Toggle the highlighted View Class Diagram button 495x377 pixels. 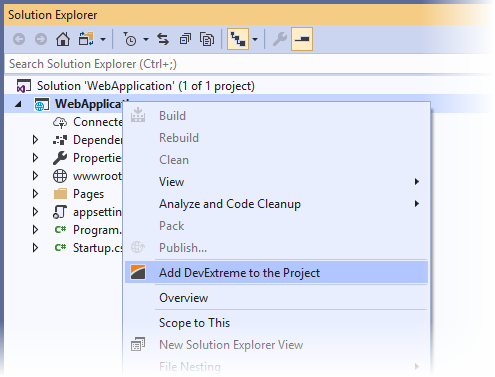point(238,39)
